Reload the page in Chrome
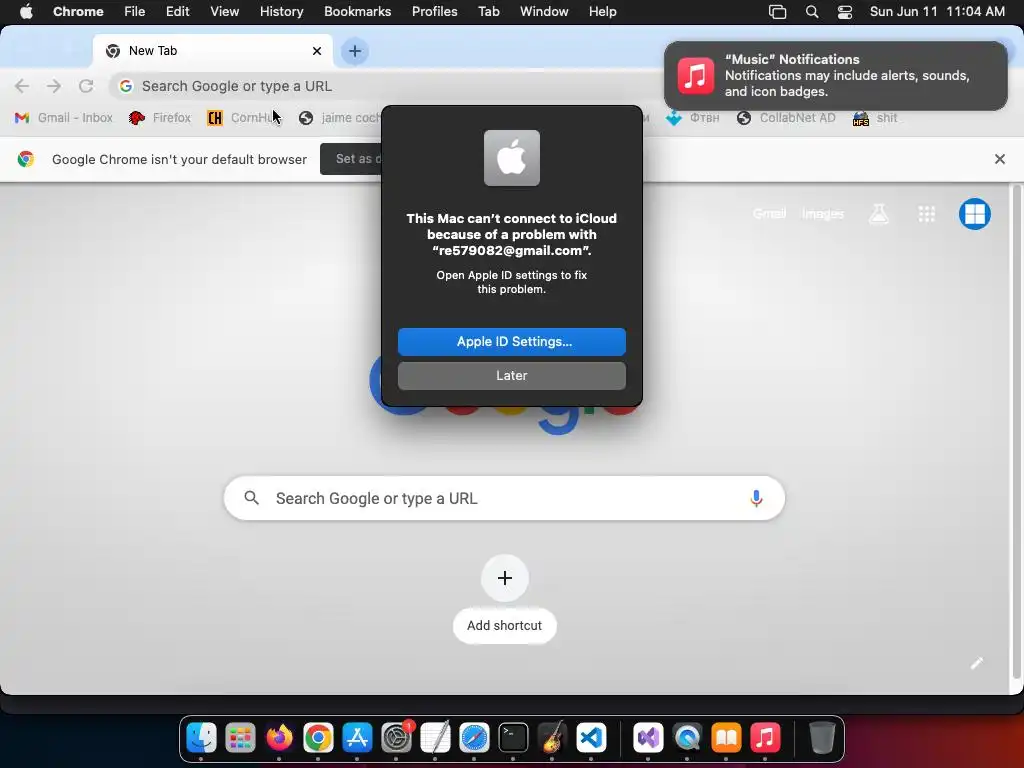The image size is (1024, 768). [86, 86]
